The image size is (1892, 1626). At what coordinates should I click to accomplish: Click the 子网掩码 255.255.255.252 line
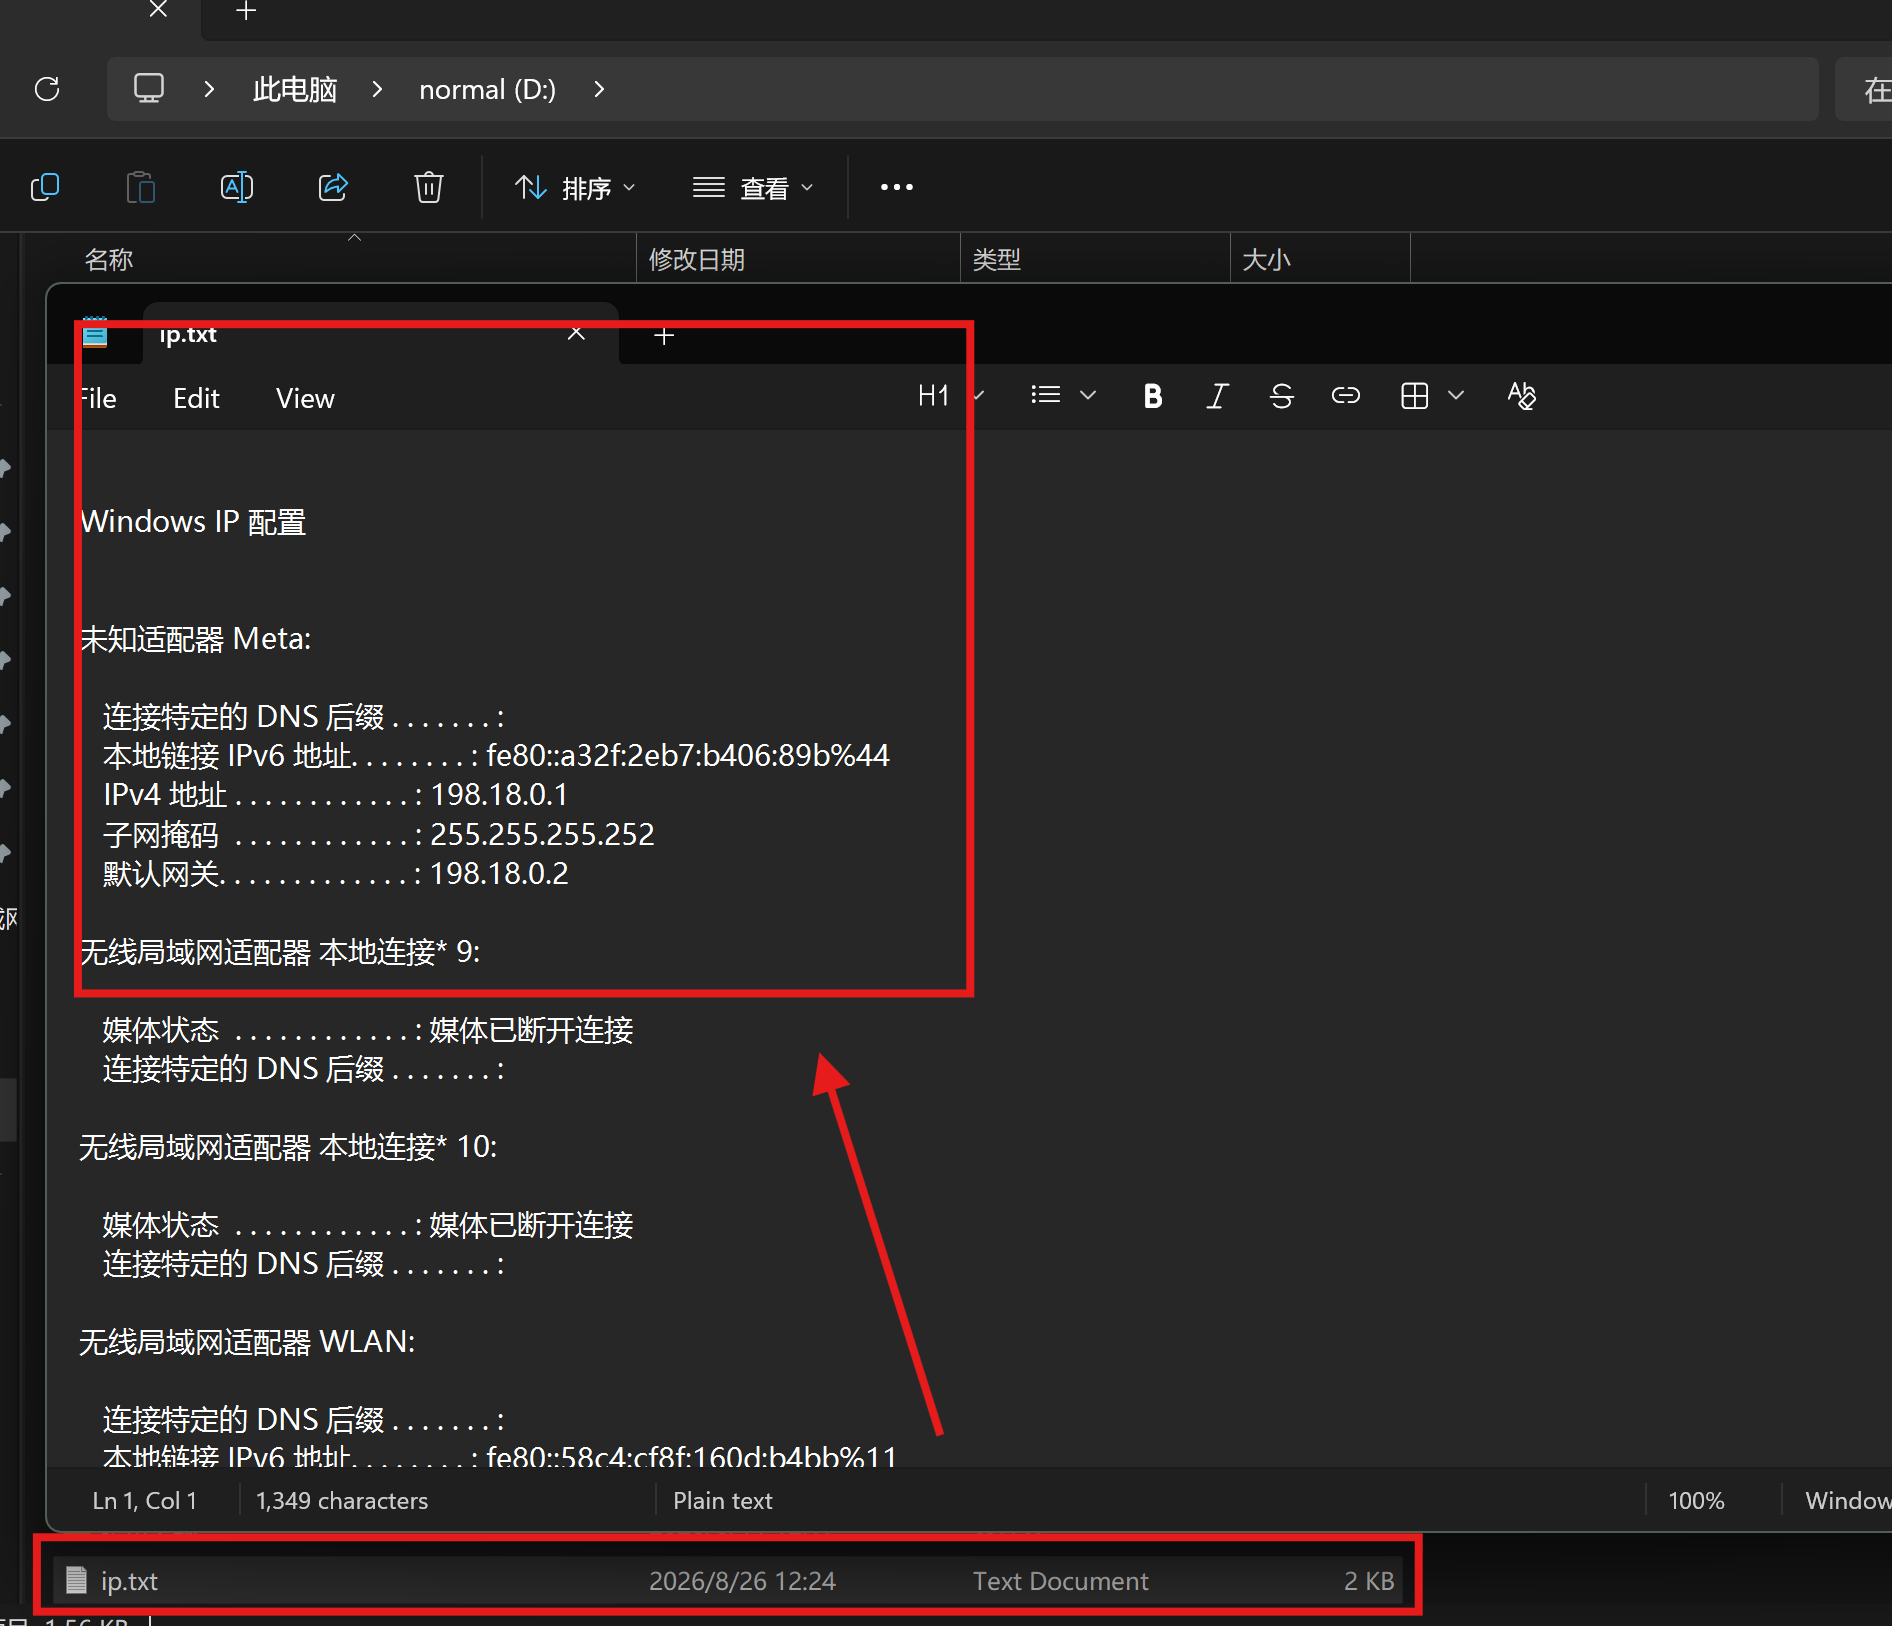point(378,834)
